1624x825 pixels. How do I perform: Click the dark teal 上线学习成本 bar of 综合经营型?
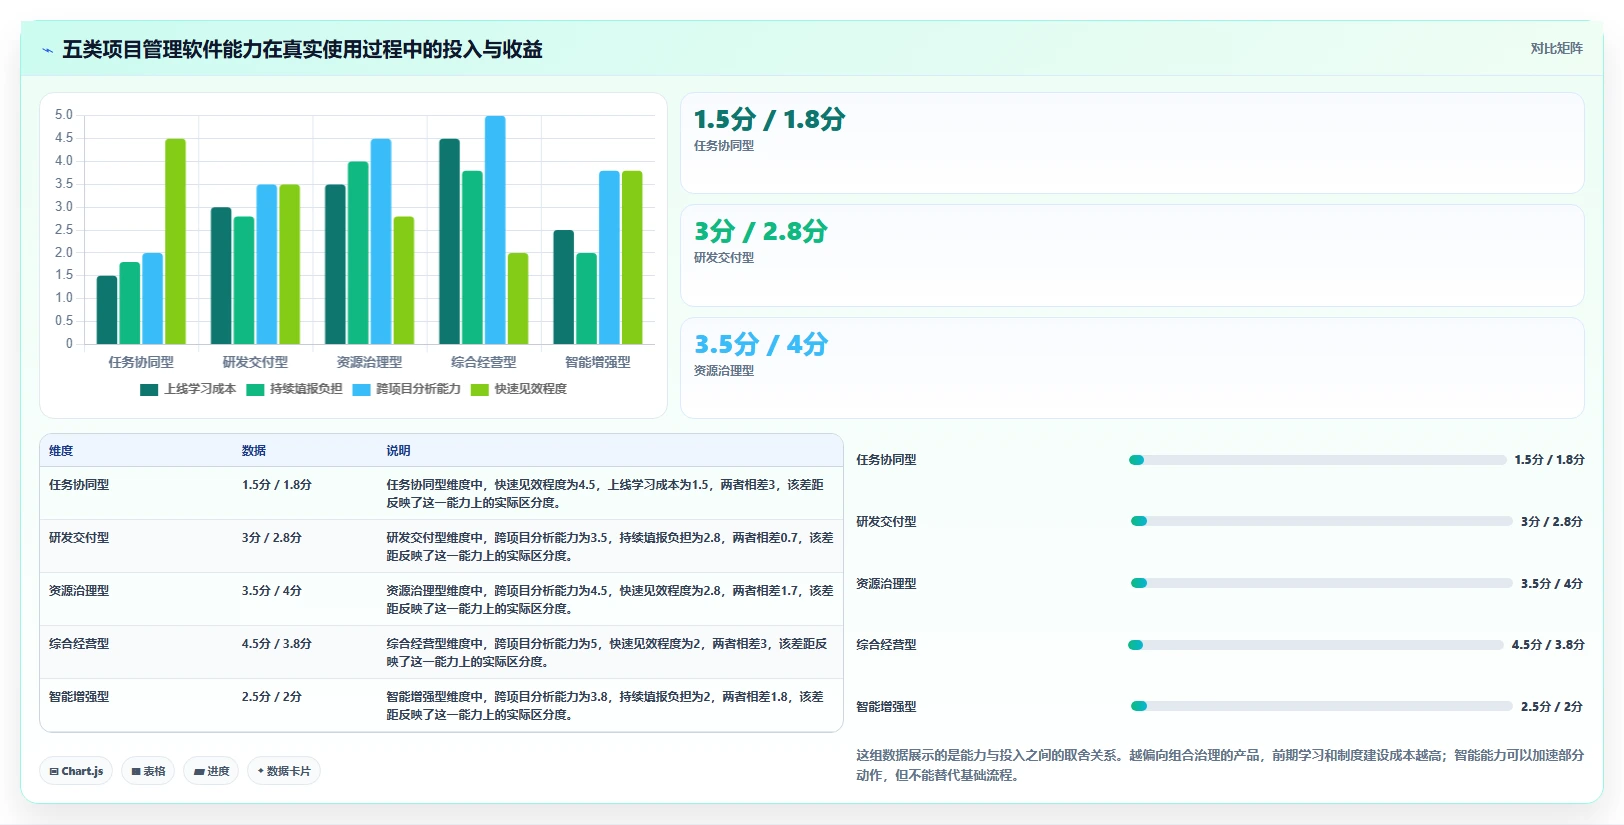pyautogui.click(x=450, y=241)
